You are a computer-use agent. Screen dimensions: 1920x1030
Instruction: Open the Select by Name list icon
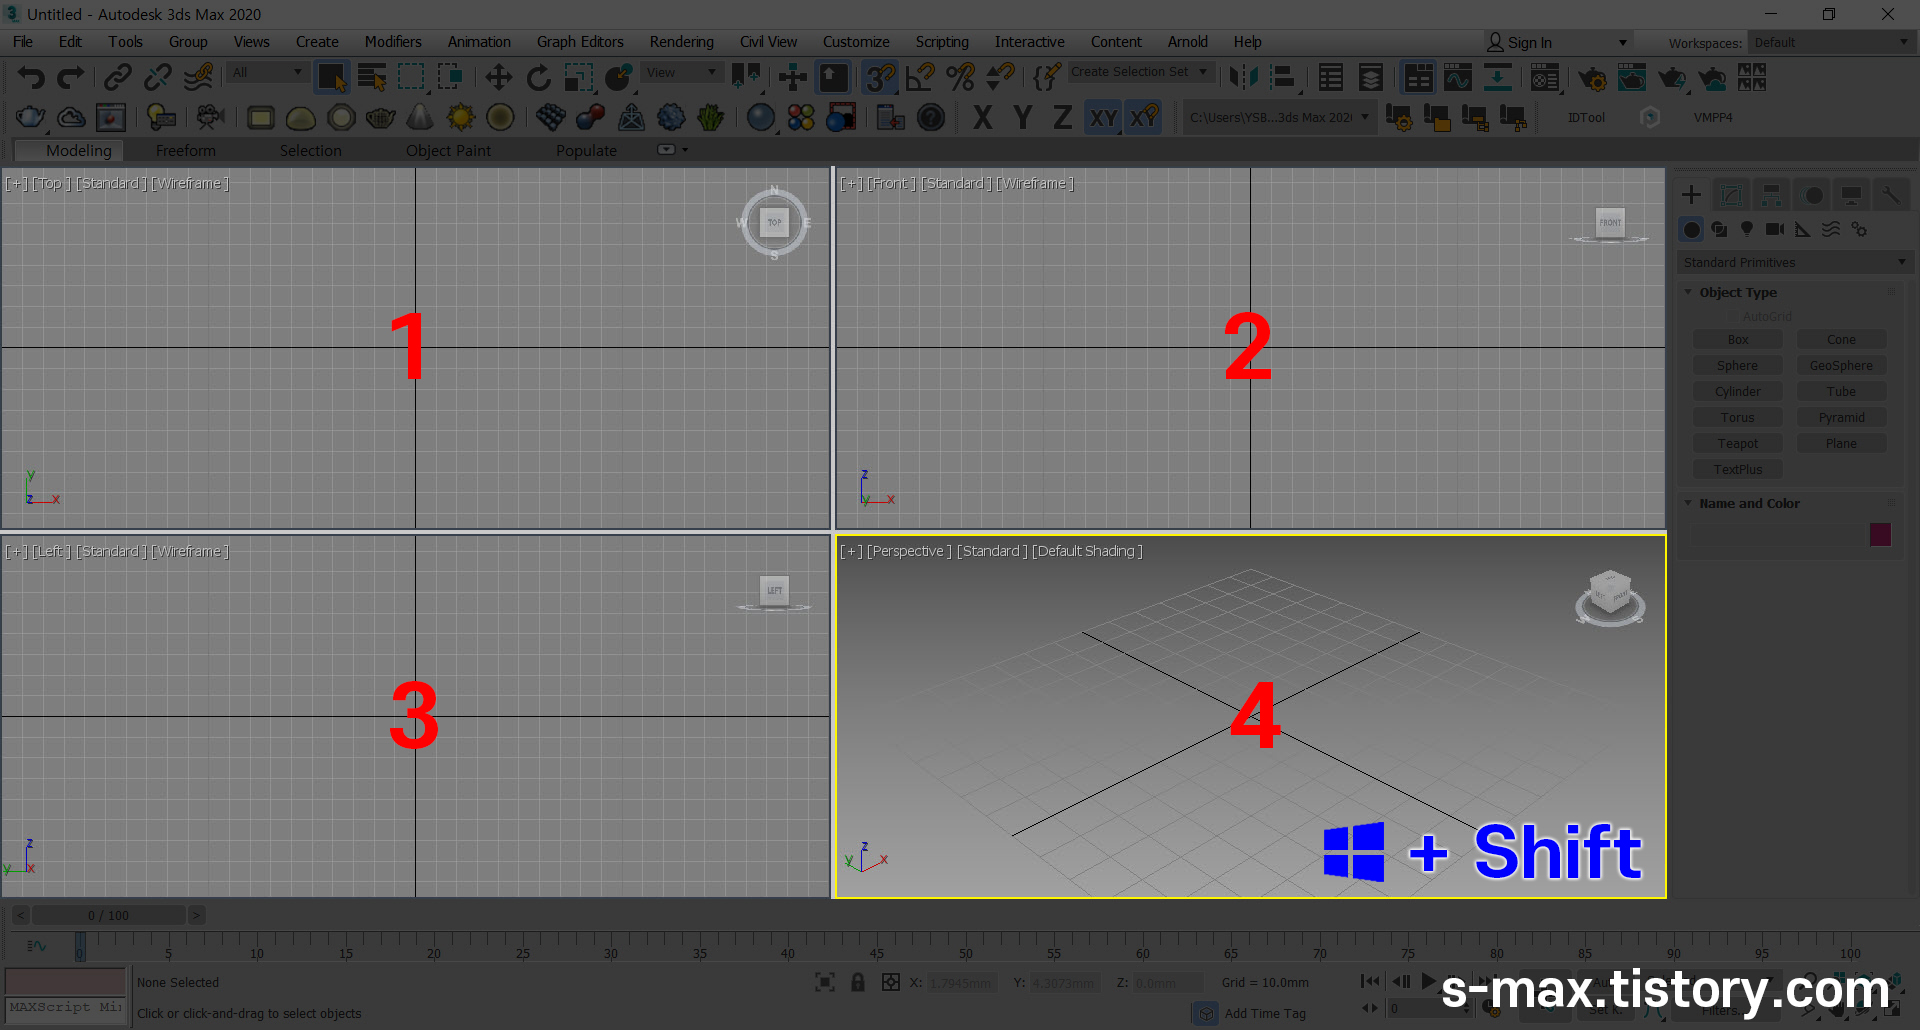(x=372, y=77)
